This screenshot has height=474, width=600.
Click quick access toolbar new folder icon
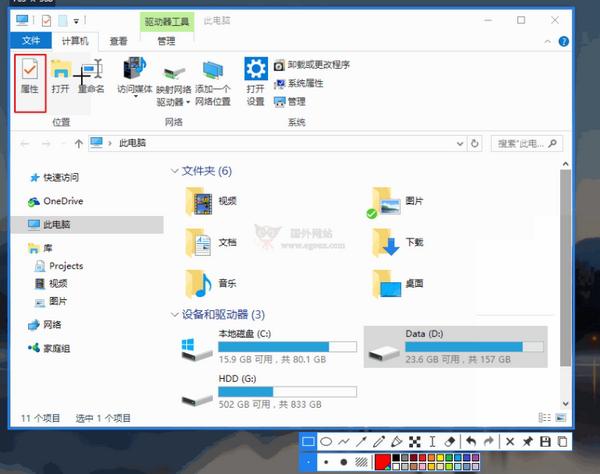click(63, 20)
